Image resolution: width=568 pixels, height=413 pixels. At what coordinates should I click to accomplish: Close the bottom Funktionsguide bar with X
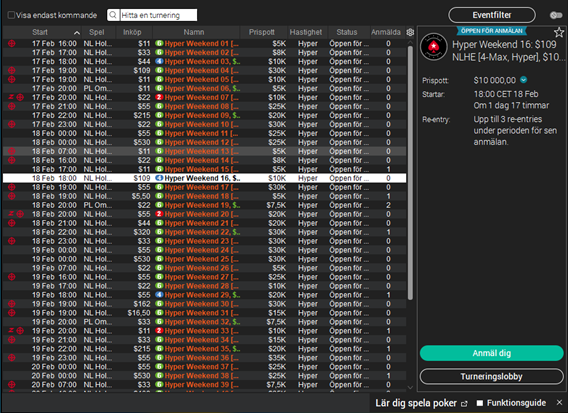point(559,402)
